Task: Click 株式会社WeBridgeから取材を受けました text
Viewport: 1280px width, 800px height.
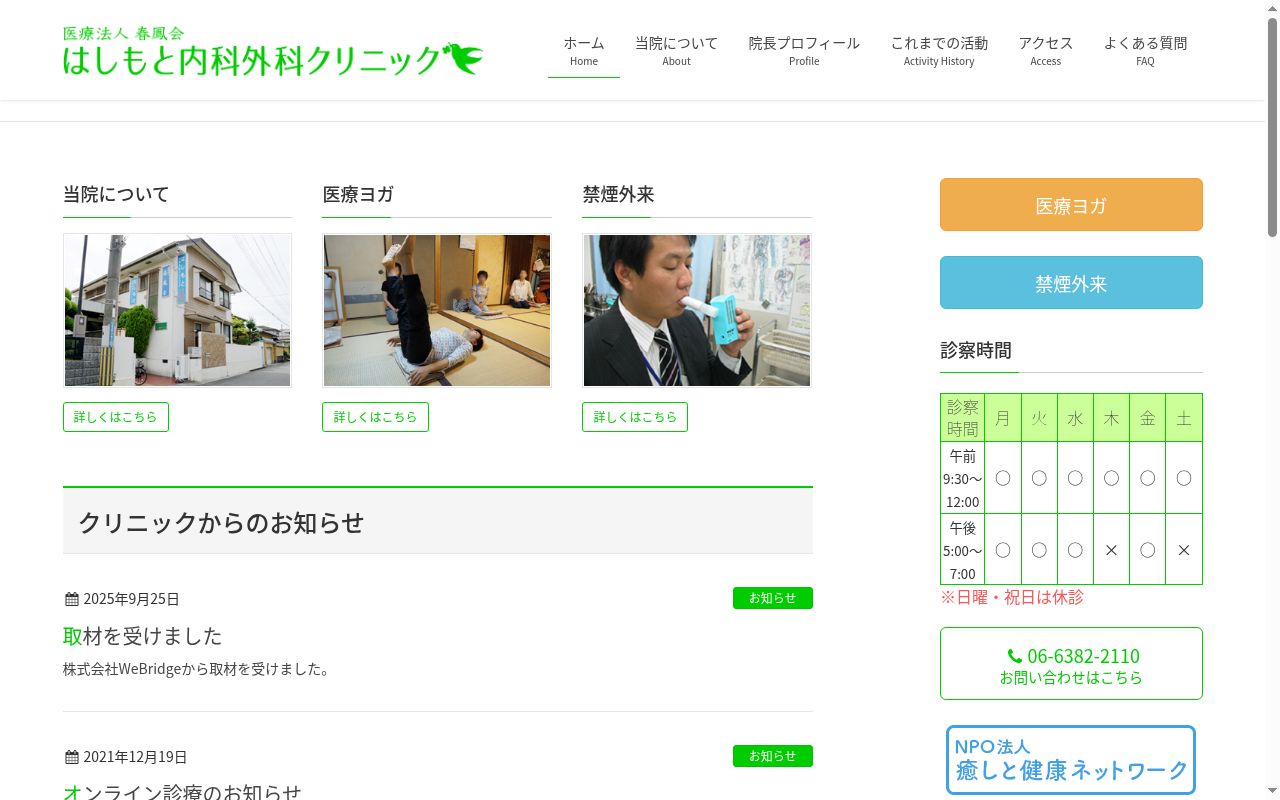Action: (197, 669)
